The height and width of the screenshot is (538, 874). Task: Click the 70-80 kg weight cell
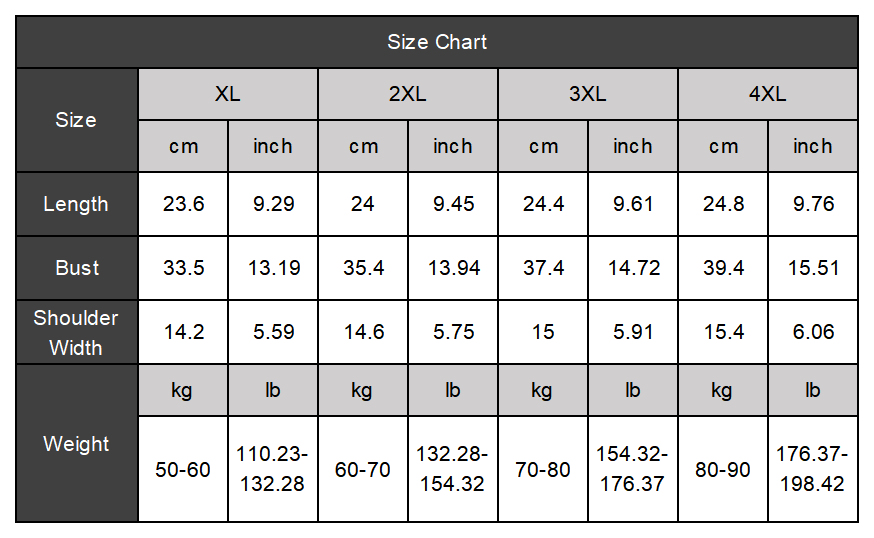[x=543, y=469]
